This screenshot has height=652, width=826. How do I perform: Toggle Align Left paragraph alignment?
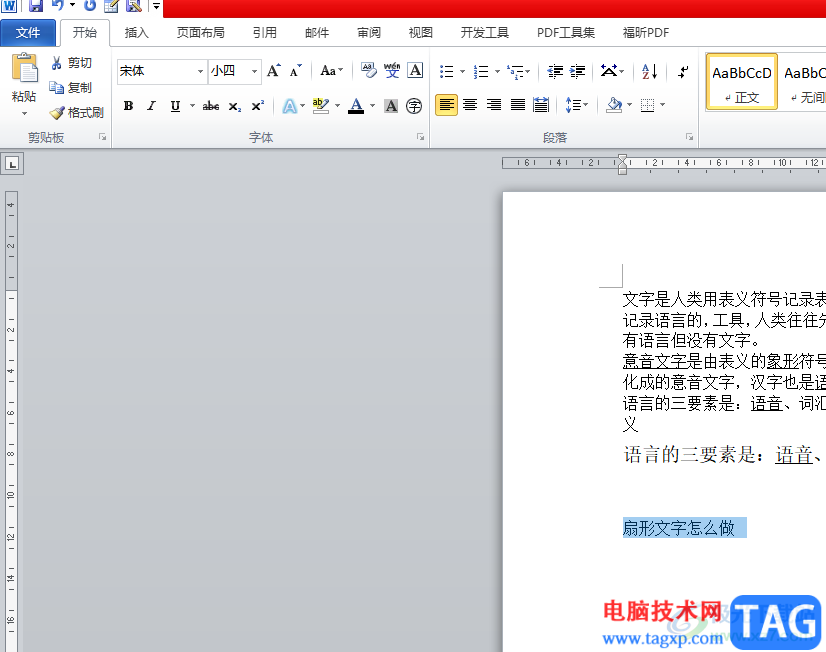(x=446, y=105)
